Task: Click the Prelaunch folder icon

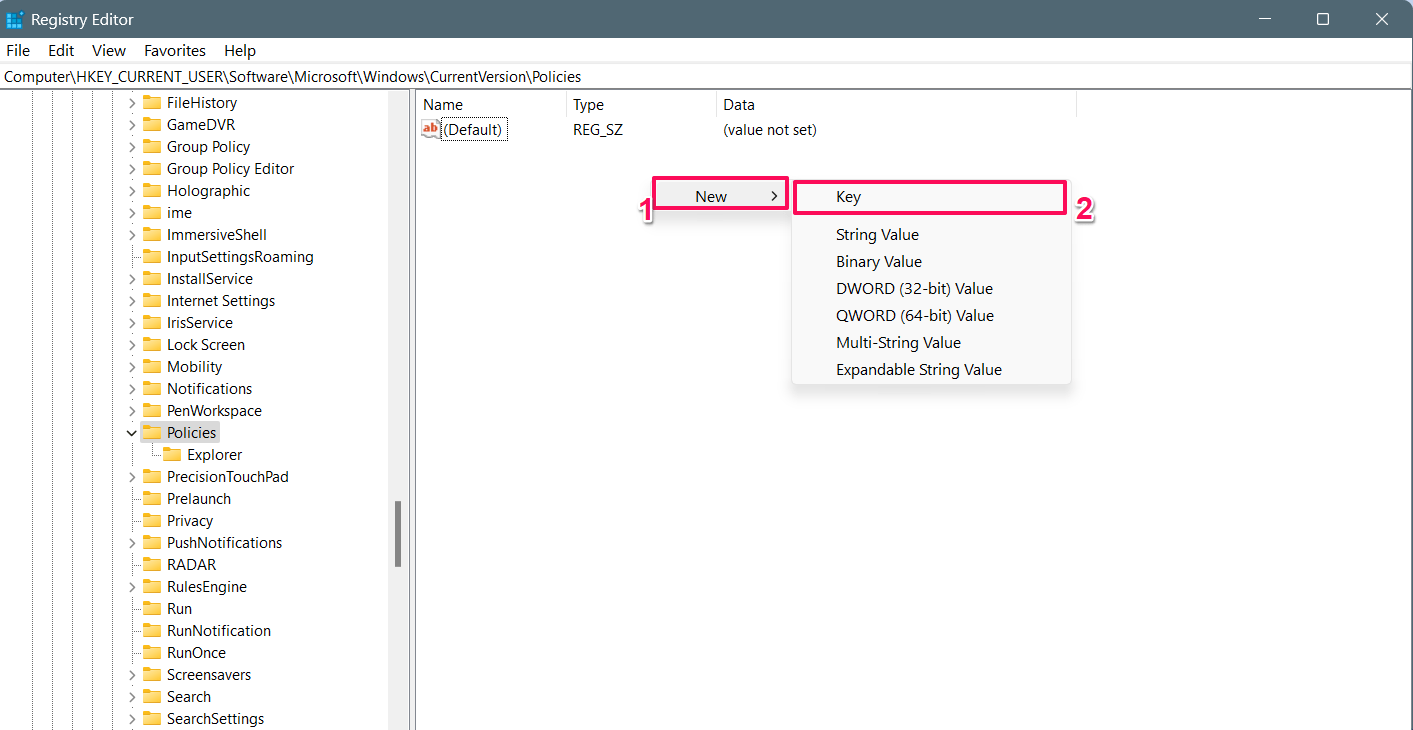Action: 152,498
